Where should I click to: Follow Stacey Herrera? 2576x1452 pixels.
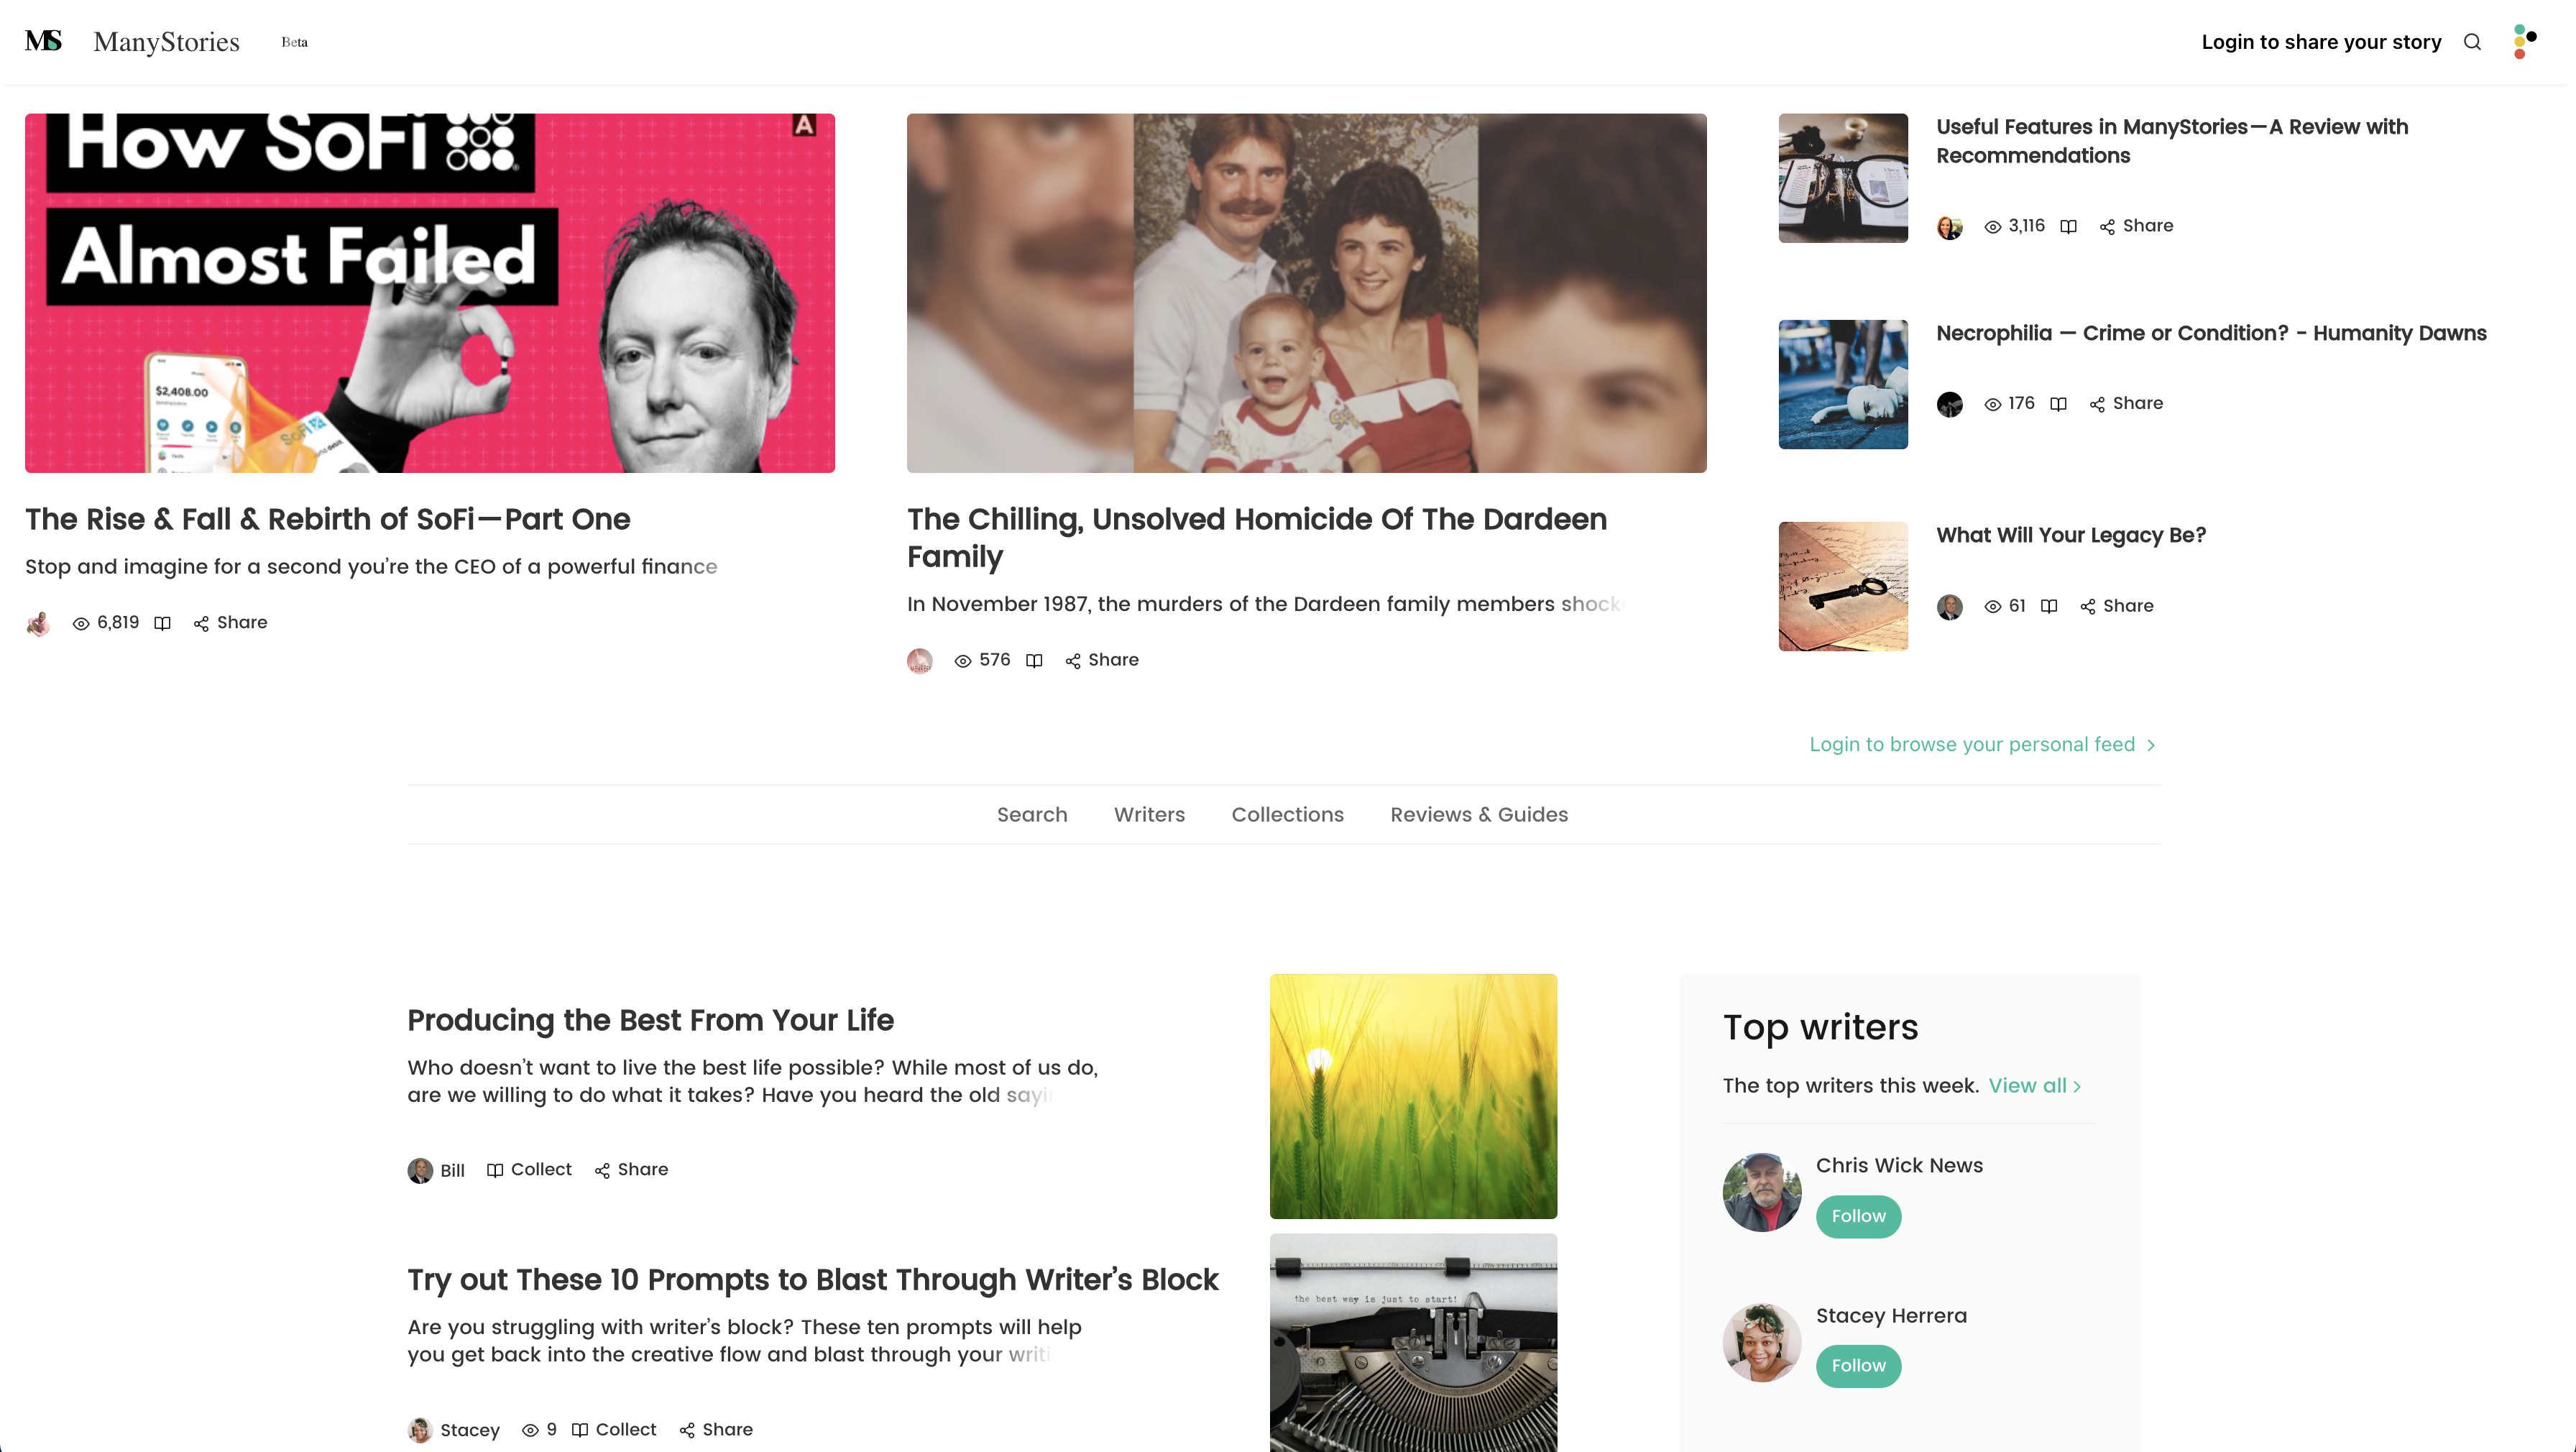tap(1858, 1366)
